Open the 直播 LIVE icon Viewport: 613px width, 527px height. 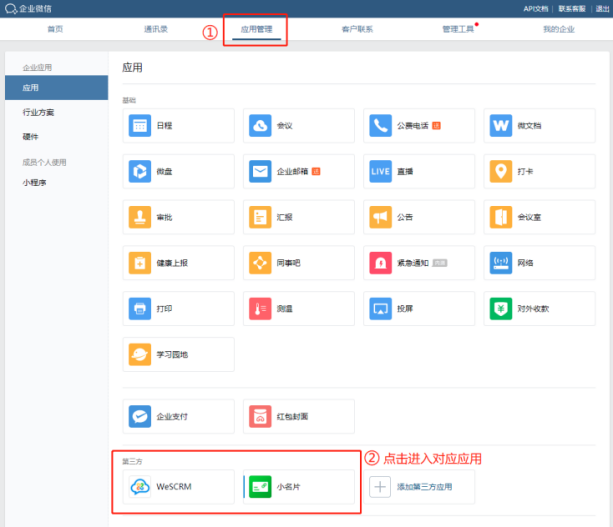pyautogui.click(x=380, y=171)
